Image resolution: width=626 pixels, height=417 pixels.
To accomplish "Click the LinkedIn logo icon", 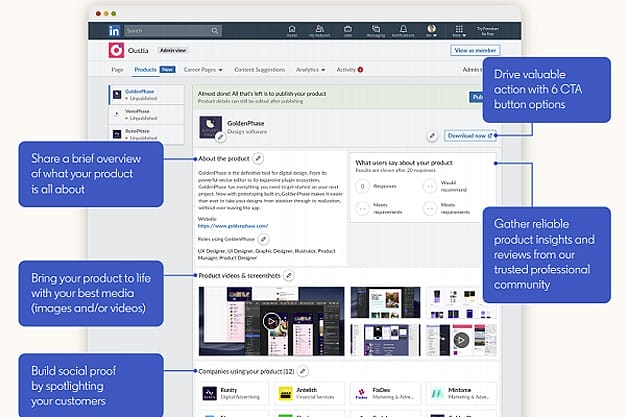I will [115, 31].
